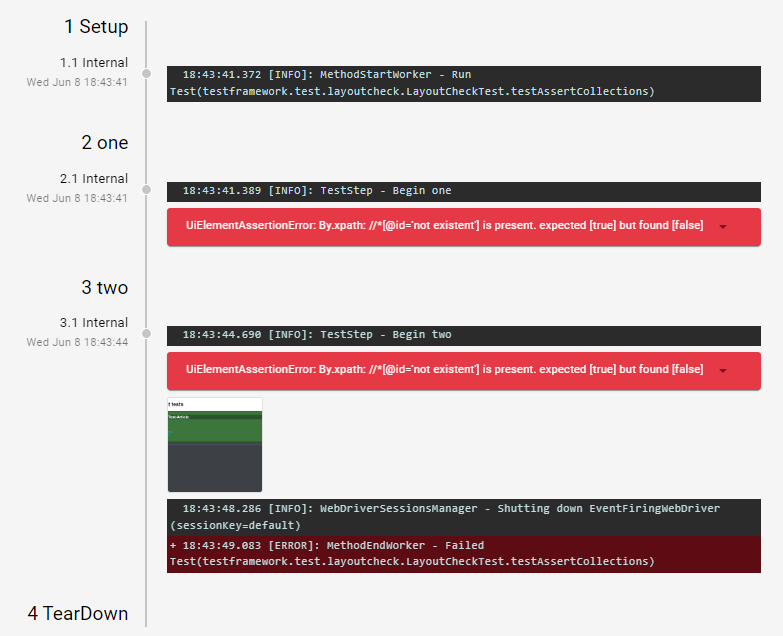Click the '2 one' step heading
The width and height of the screenshot is (783, 636).
coord(105,143)
